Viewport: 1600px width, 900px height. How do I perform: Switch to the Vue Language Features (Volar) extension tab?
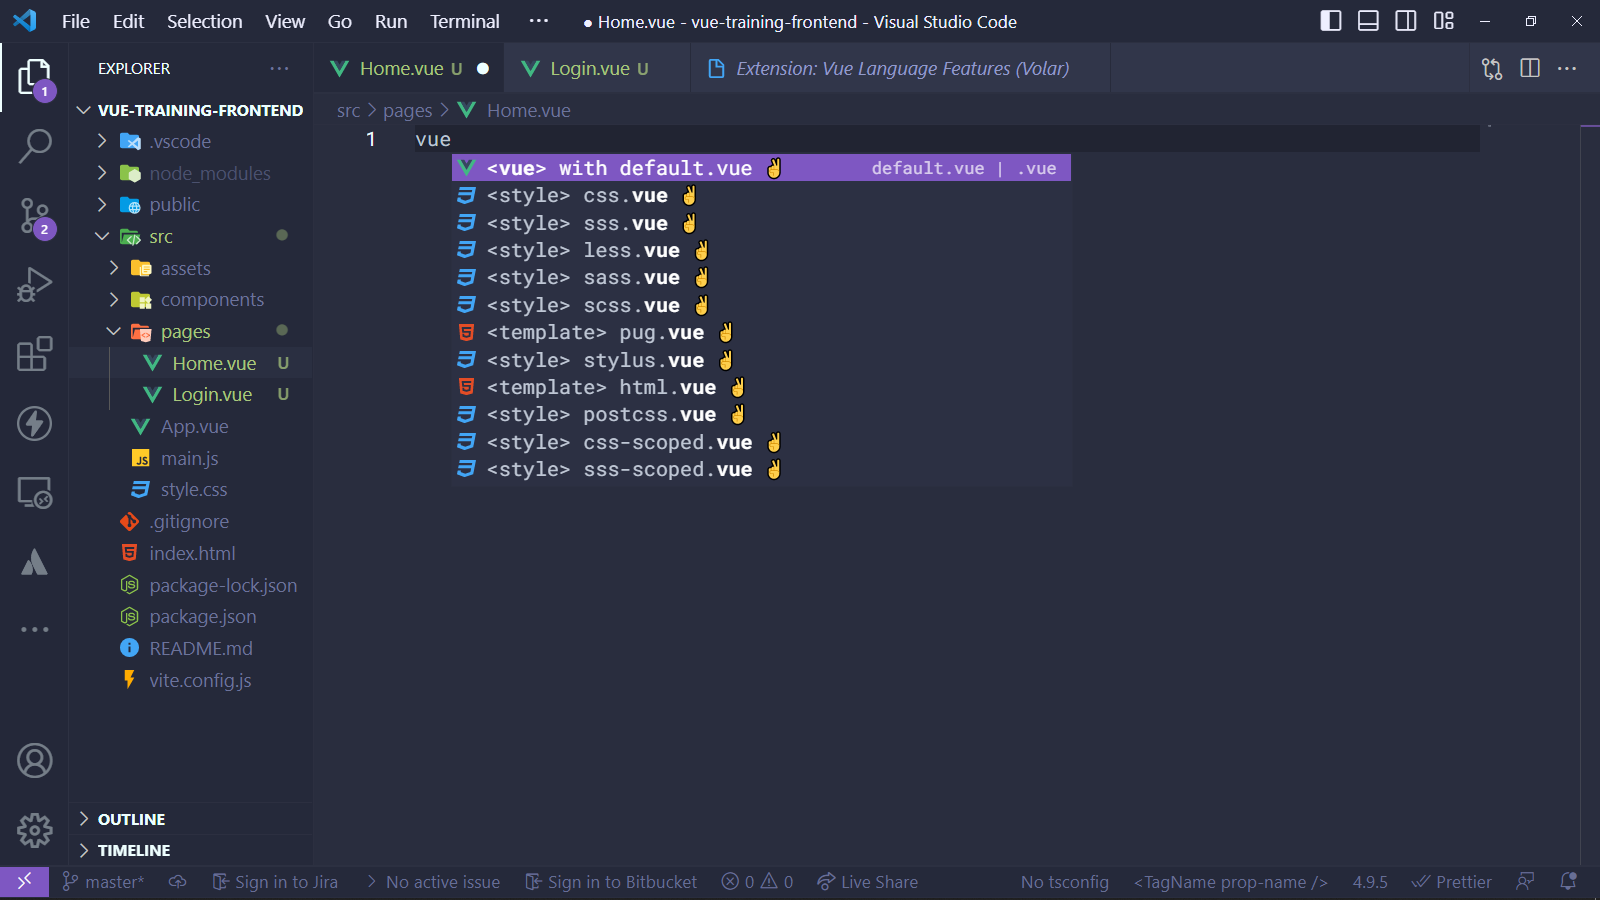tap(900, 68)
